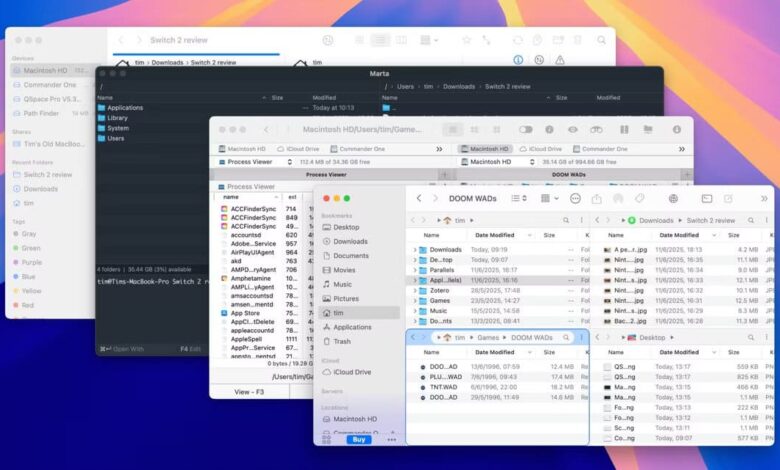
Task: Search in QSpace Switch 2 review pane
Action: pyautogui.click(x=751, y=220)
